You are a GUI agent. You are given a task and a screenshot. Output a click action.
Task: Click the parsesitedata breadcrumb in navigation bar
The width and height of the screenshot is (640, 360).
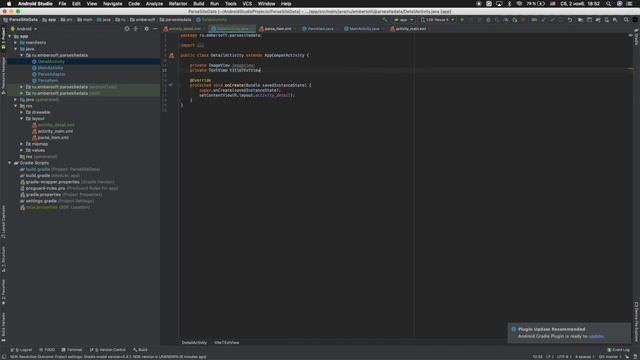[x=176, y=20]
